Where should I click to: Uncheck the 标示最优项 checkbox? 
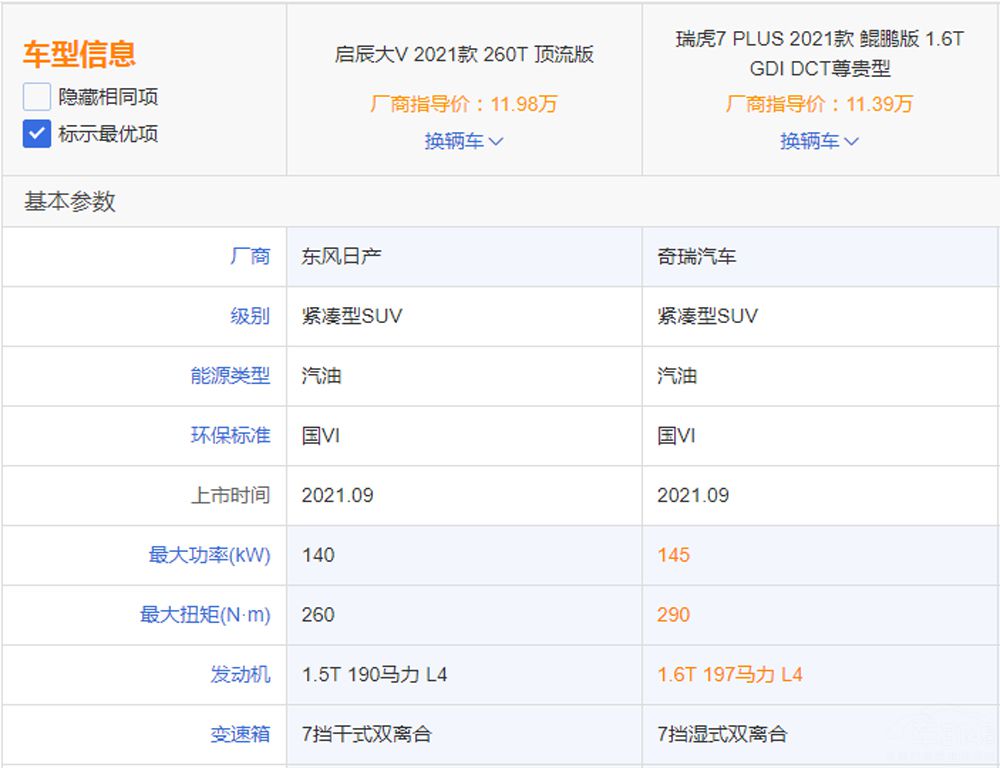coord(37,134)
